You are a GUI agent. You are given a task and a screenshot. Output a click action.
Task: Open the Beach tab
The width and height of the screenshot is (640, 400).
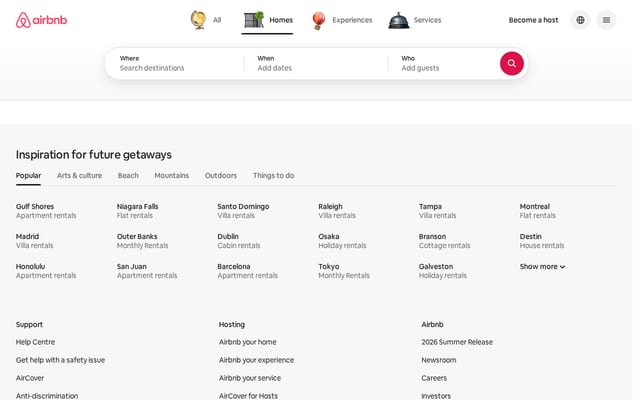[x=128, y=176]
